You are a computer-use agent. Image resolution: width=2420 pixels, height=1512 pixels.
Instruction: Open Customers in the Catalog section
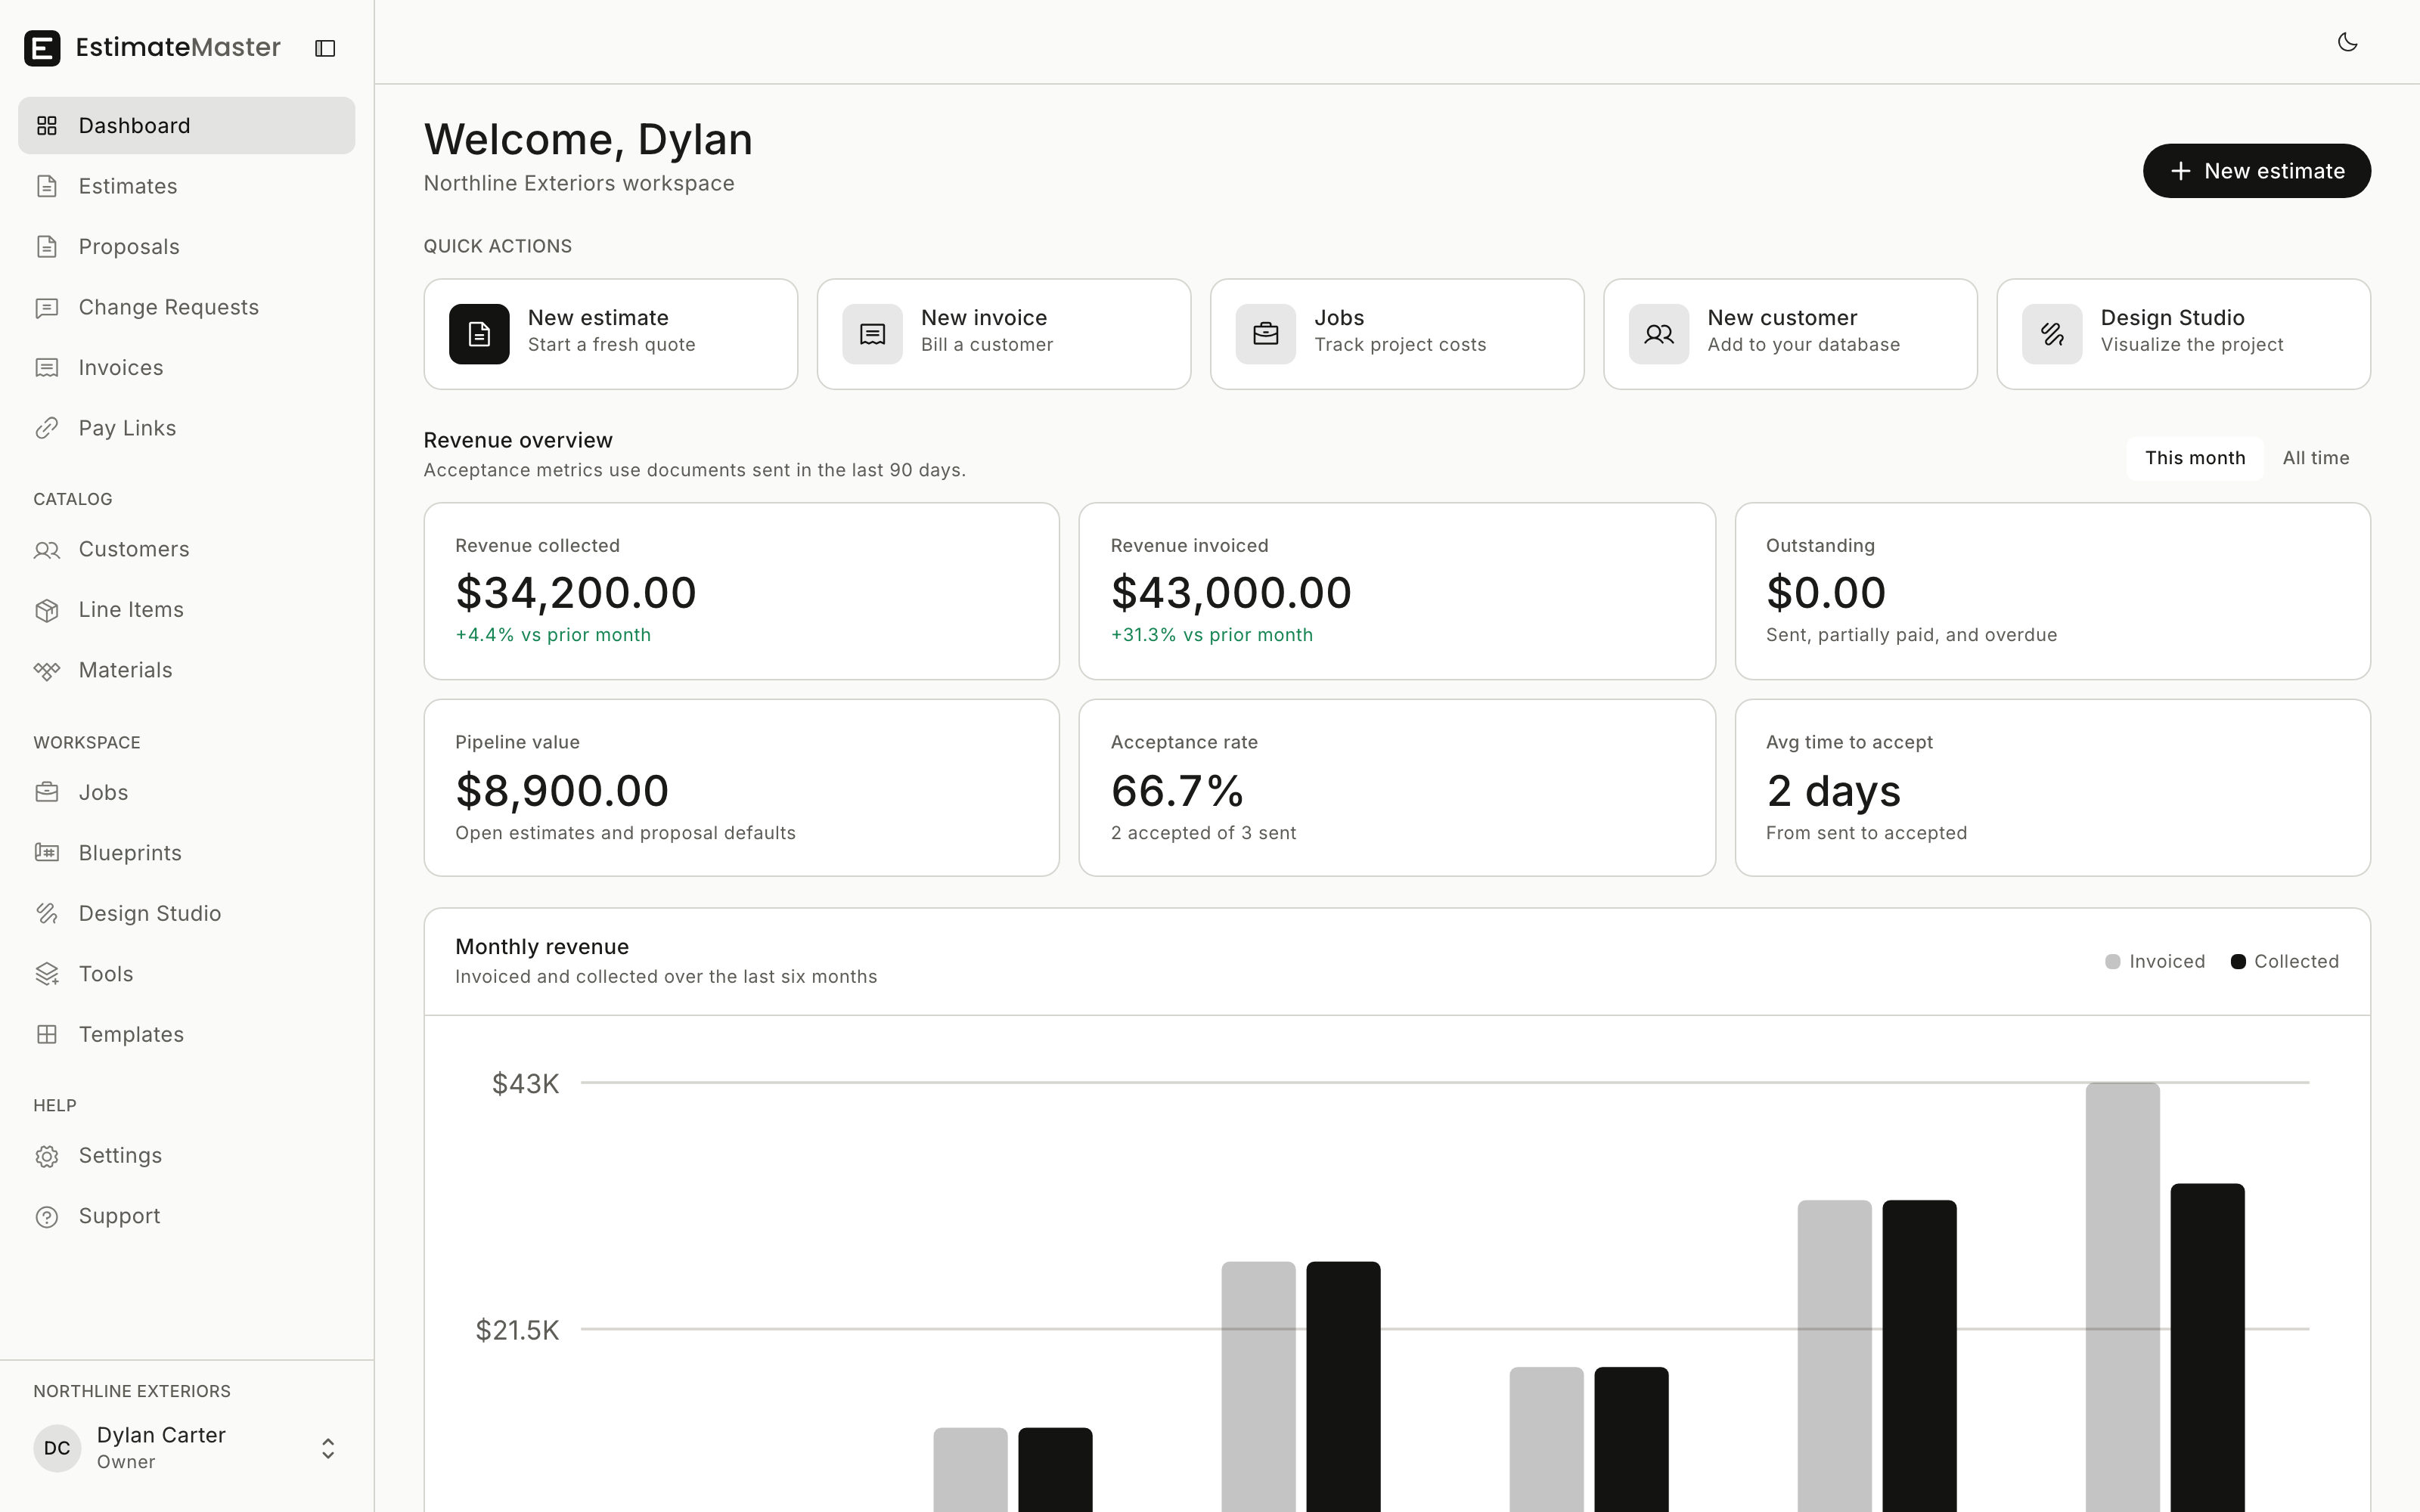click(187, 549)
